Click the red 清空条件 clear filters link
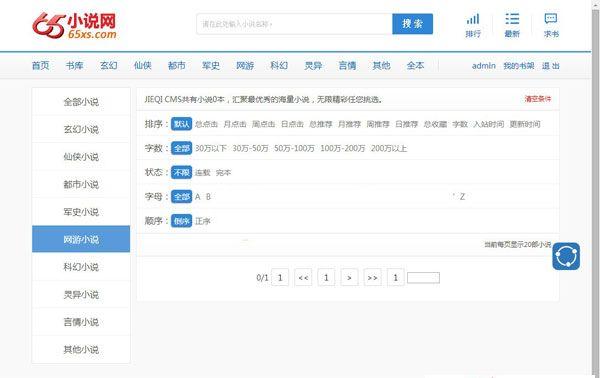Screen dimensions: 600x378 [538, 99]
